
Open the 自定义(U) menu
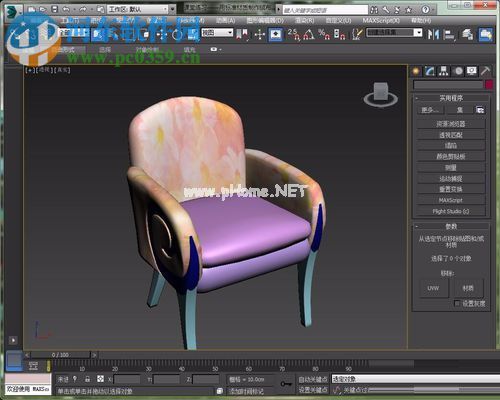pyautogui.click(x=338, y=21)
